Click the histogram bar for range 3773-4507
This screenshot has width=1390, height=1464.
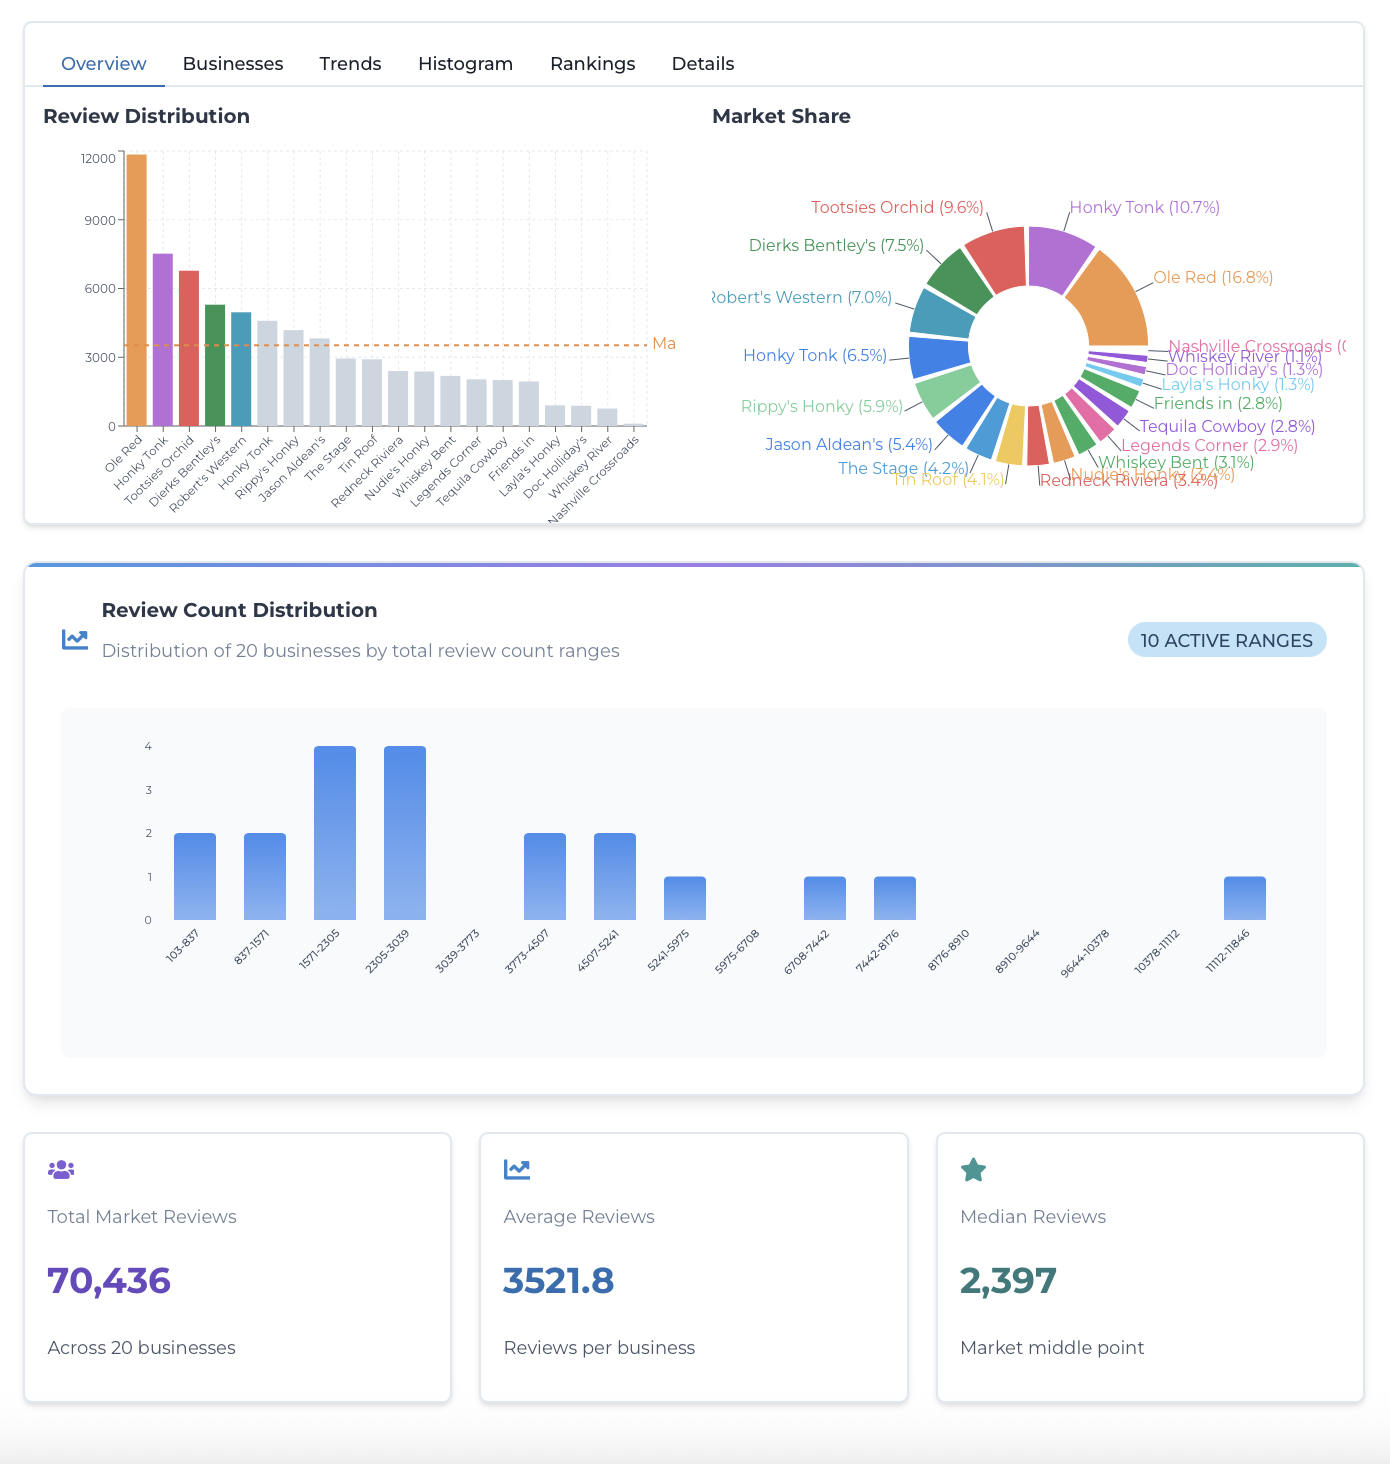(x=545, y=876)
